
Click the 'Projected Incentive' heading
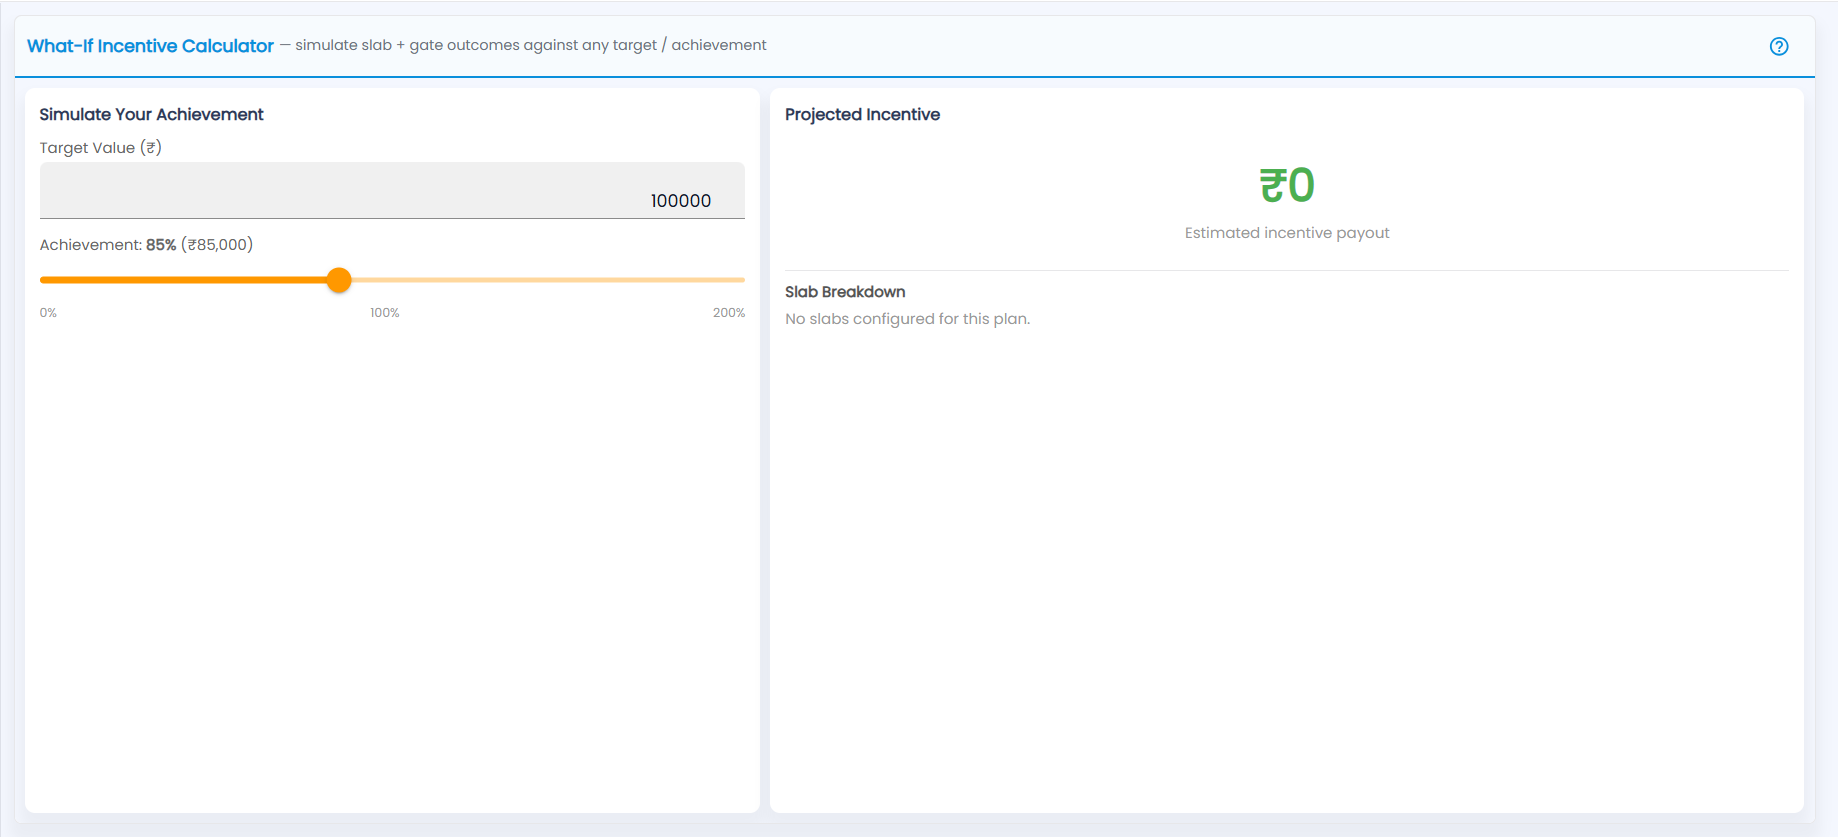(862, 114)
